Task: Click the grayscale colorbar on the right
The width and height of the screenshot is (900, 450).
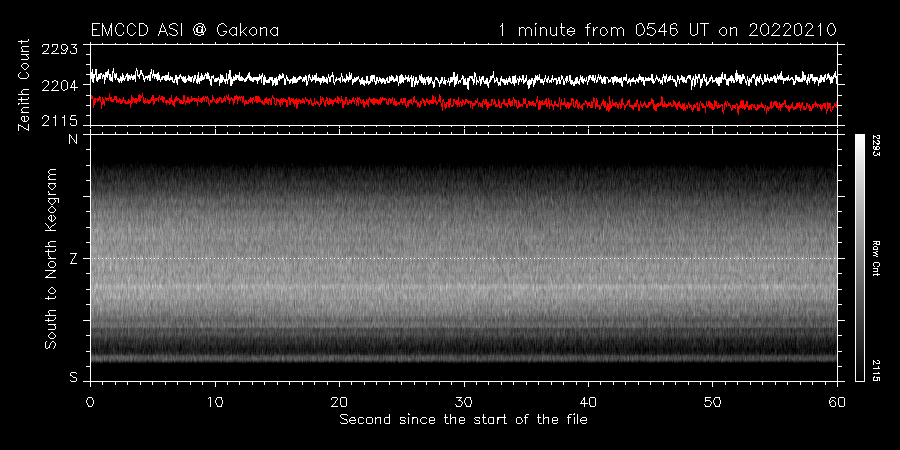Action: [860, 258]
